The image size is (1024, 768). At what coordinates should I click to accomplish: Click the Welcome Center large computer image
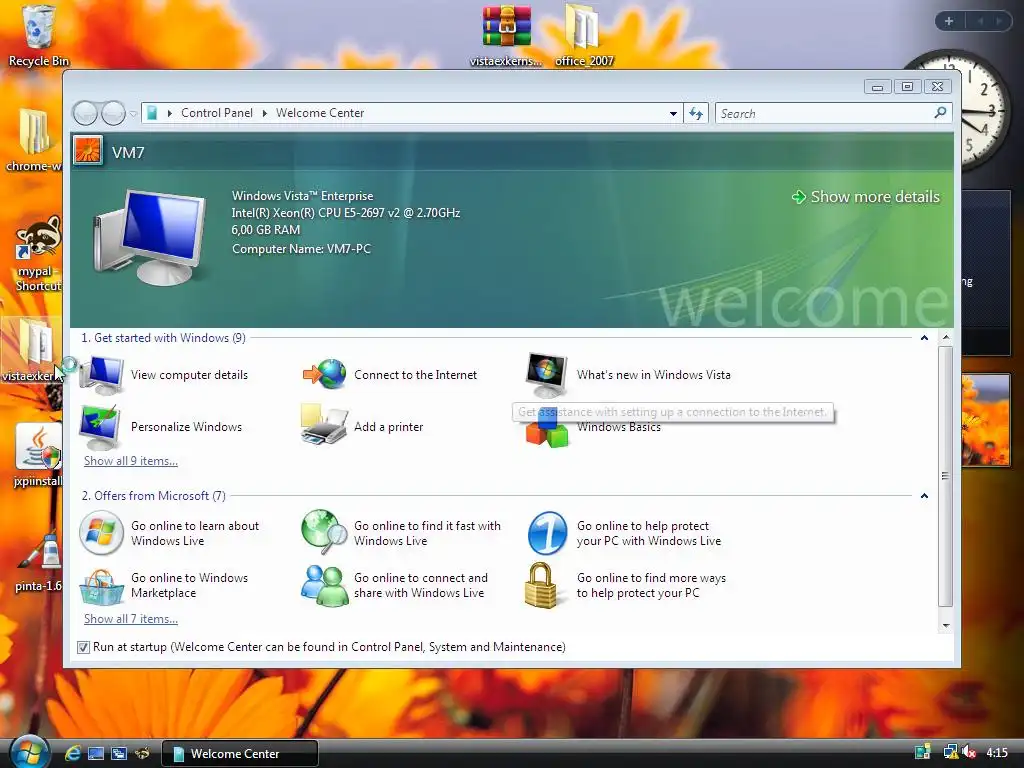point(150,238)
